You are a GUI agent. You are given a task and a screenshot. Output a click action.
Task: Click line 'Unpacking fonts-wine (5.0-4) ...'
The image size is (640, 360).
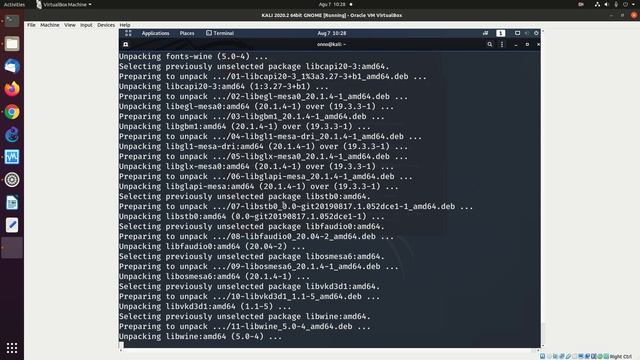[x=193, y=56]
